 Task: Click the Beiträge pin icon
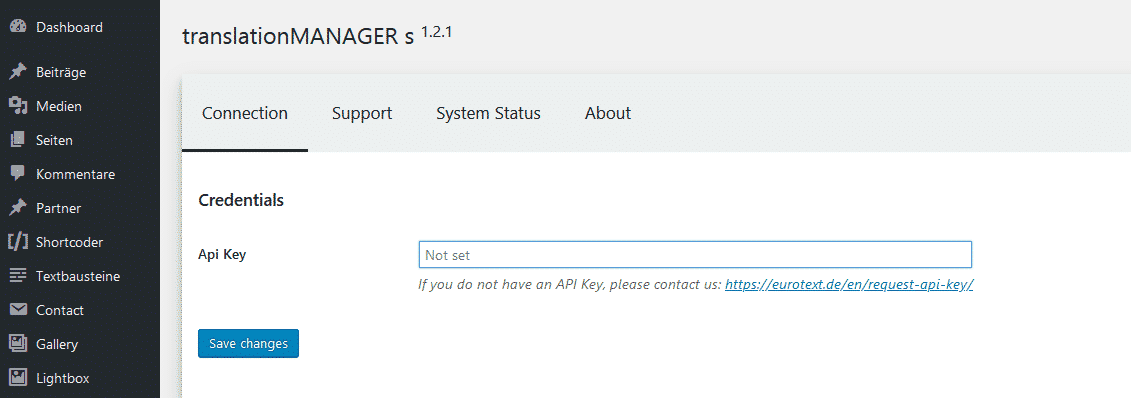tap(17, 72)
